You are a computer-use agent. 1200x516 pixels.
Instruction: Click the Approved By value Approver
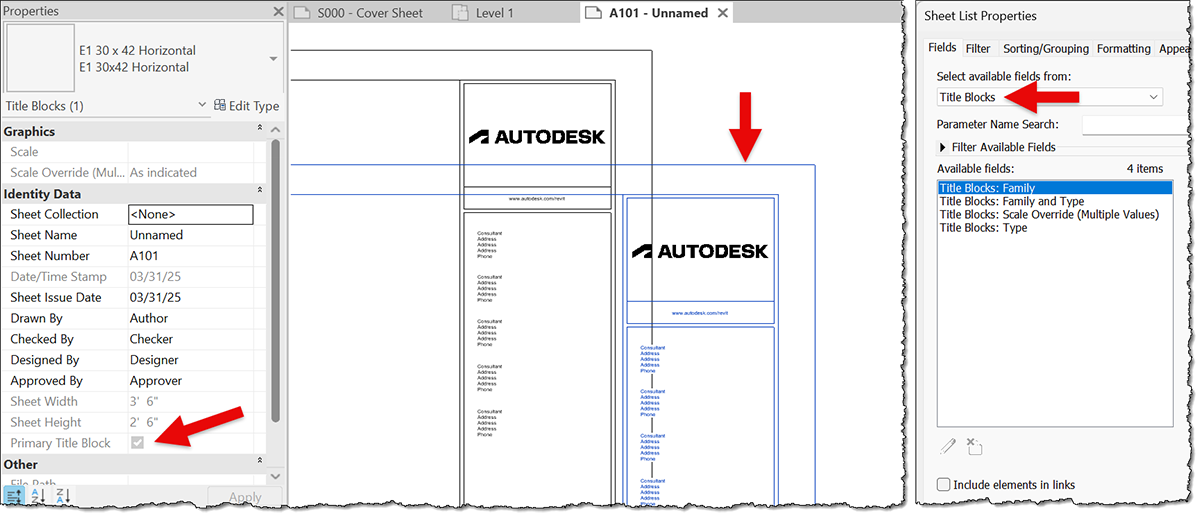[x=156, y=381]
